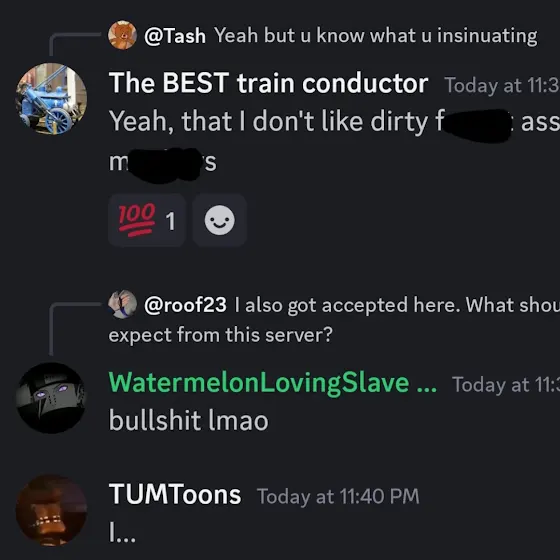Click the TUMToons message reading I...
560x560 pixels.
pyautogui.click(x=122, y=533)
